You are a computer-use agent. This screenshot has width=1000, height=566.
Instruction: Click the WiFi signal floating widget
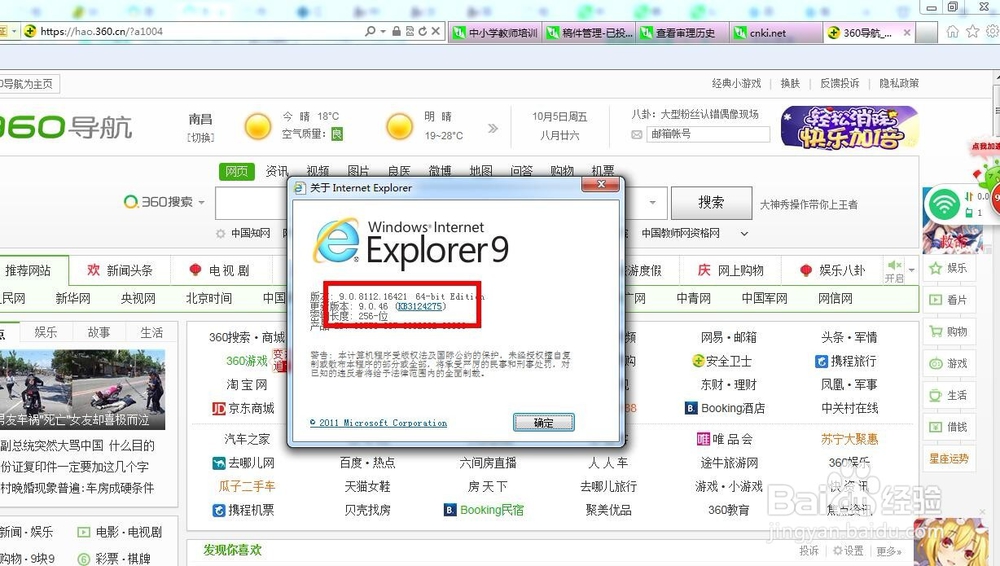point(943,204)
